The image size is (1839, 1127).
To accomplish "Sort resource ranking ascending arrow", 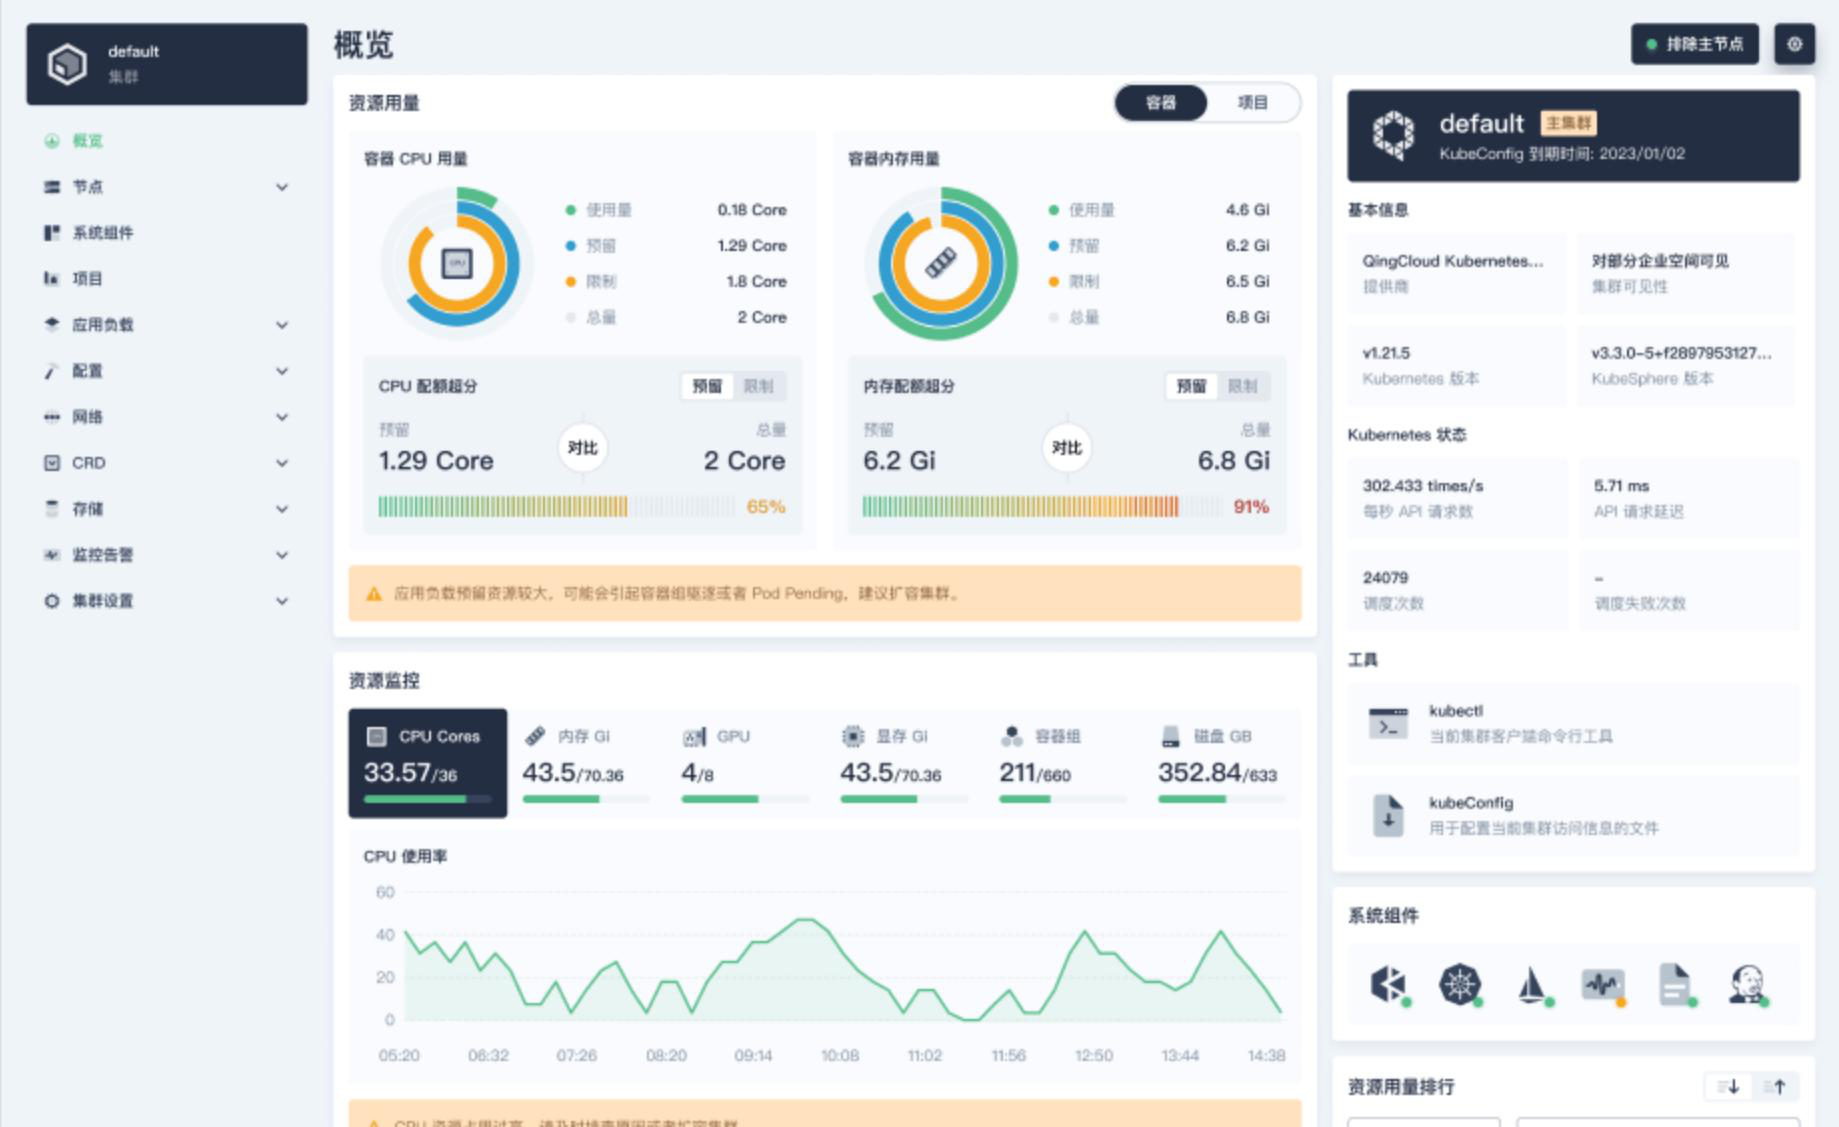I will (1775, 1087).
